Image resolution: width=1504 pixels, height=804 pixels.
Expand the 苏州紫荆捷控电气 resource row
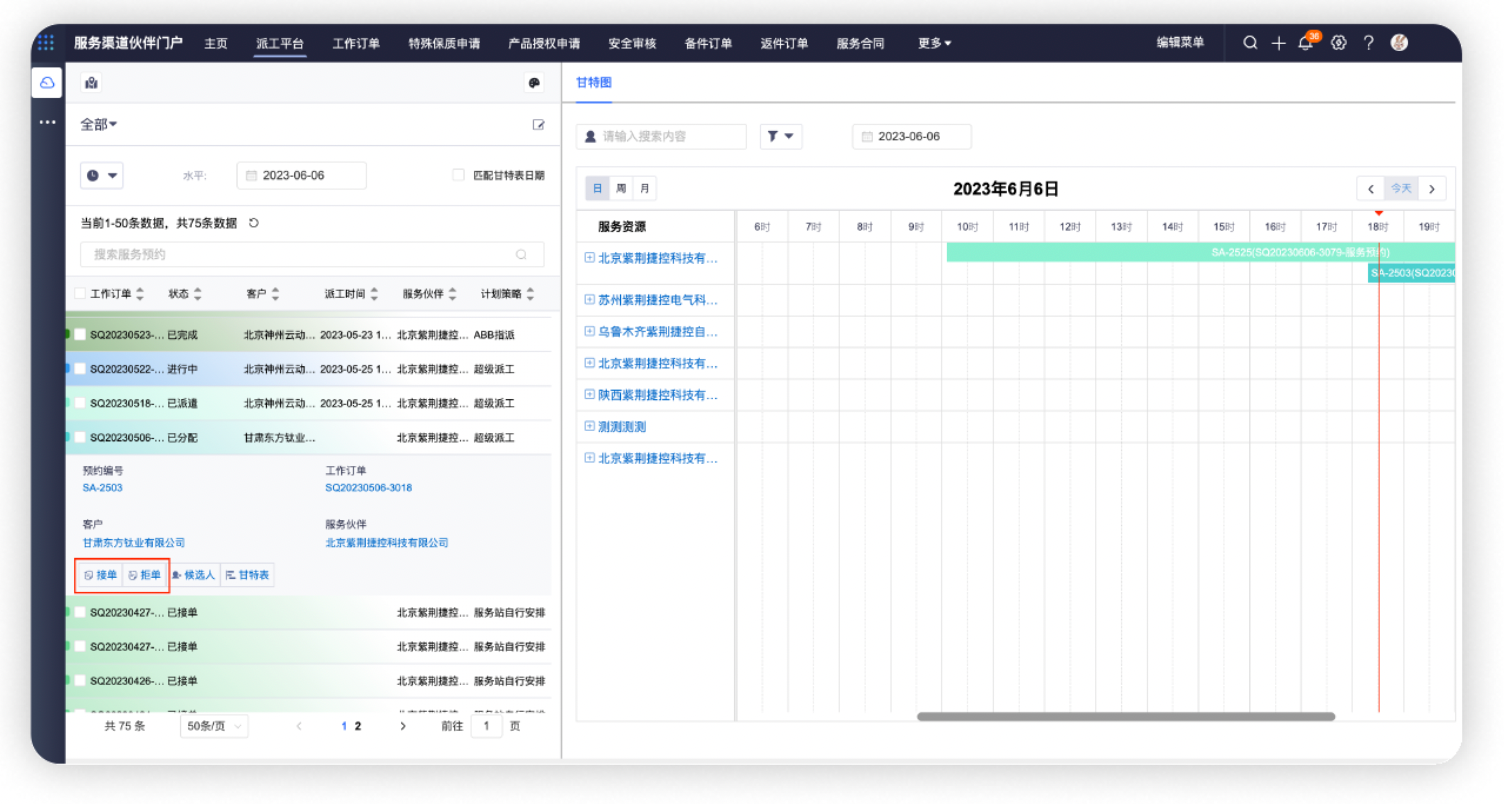pyautogui.click(x=589, y=300)
